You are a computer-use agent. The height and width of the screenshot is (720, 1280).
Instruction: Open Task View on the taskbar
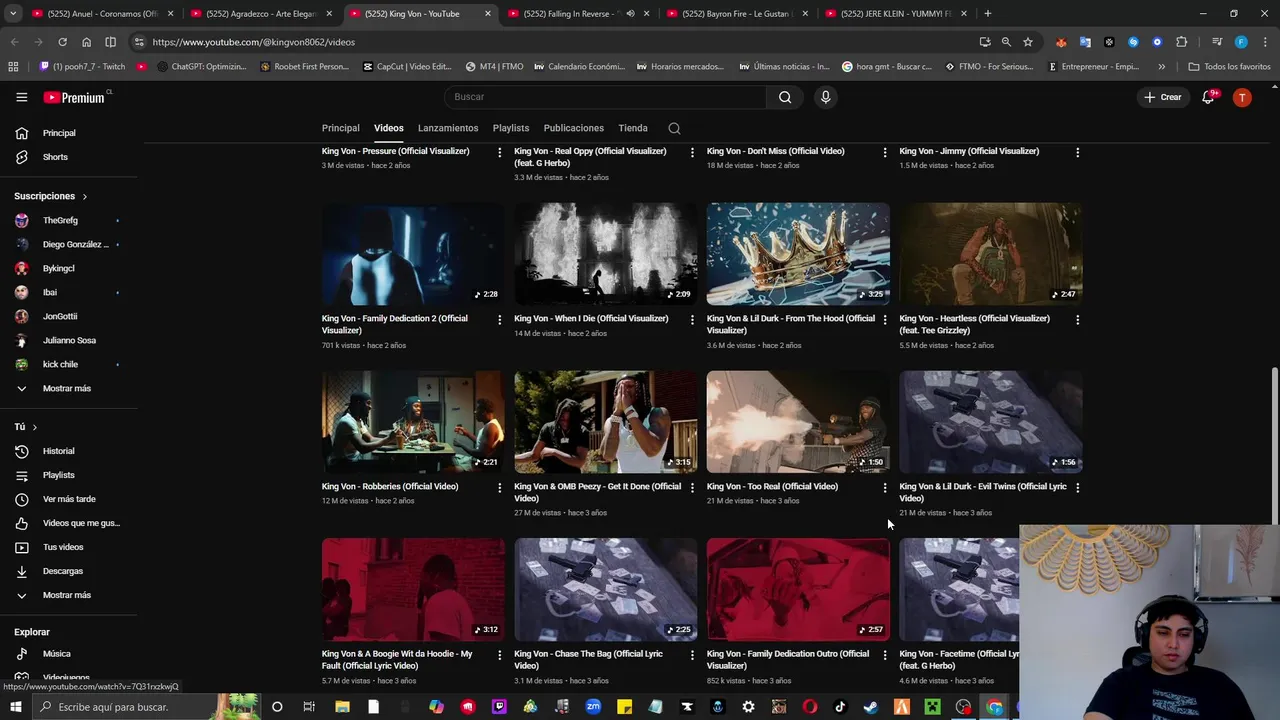click(309, 707)
